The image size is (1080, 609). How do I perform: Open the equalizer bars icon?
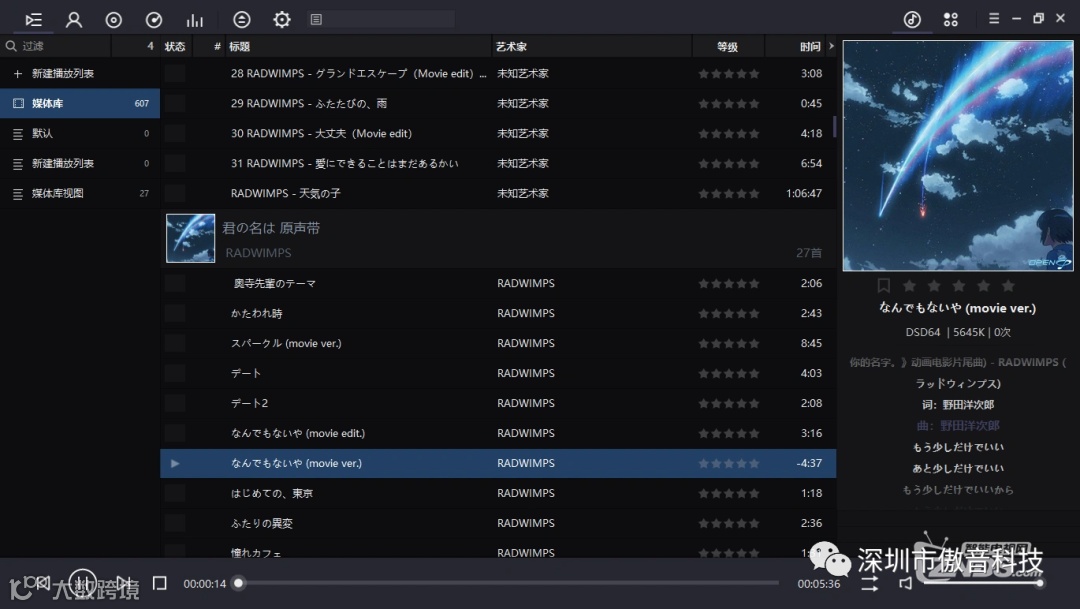195,19
